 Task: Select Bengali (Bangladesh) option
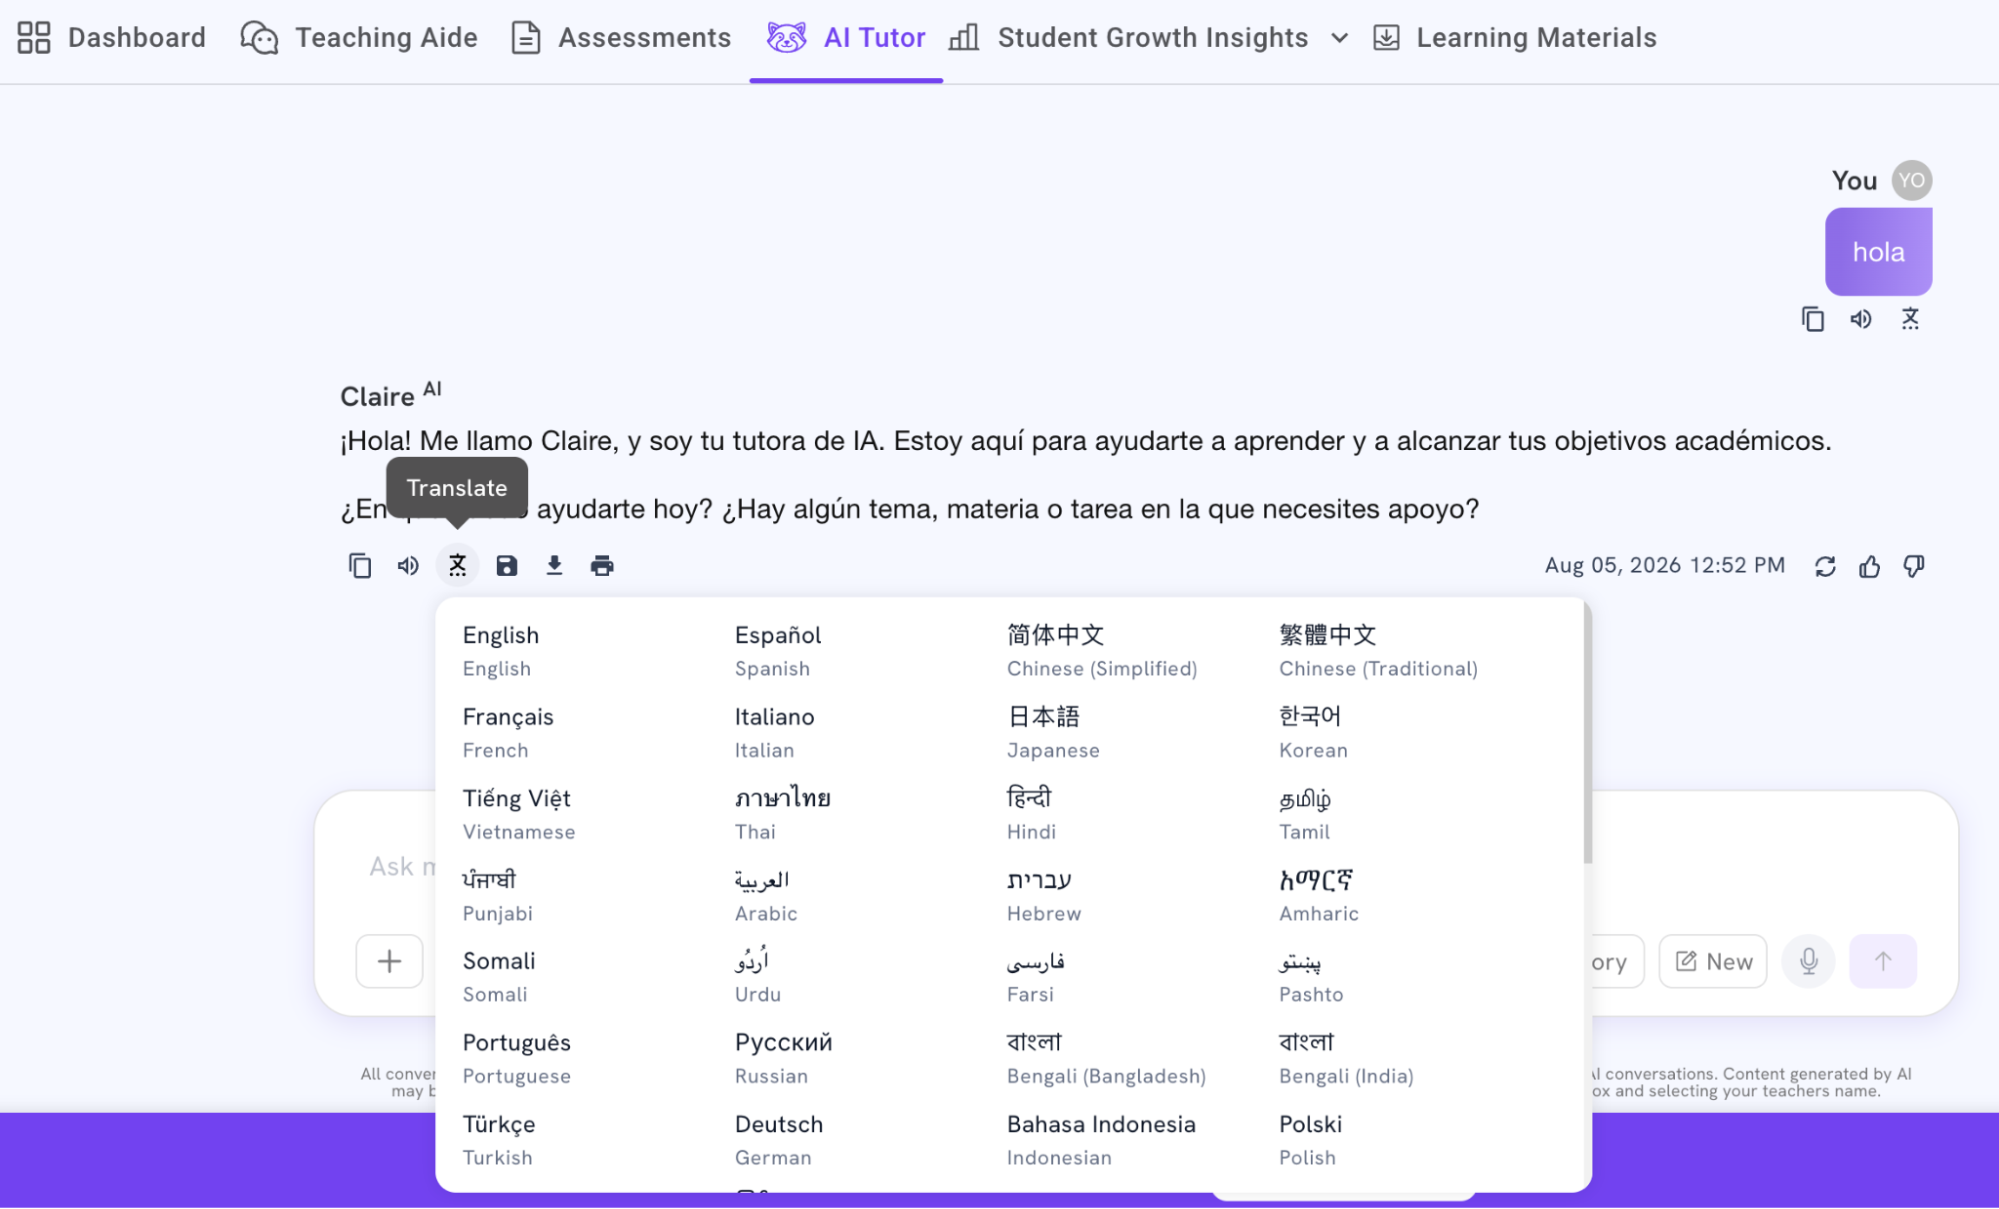(1106, 1059)
